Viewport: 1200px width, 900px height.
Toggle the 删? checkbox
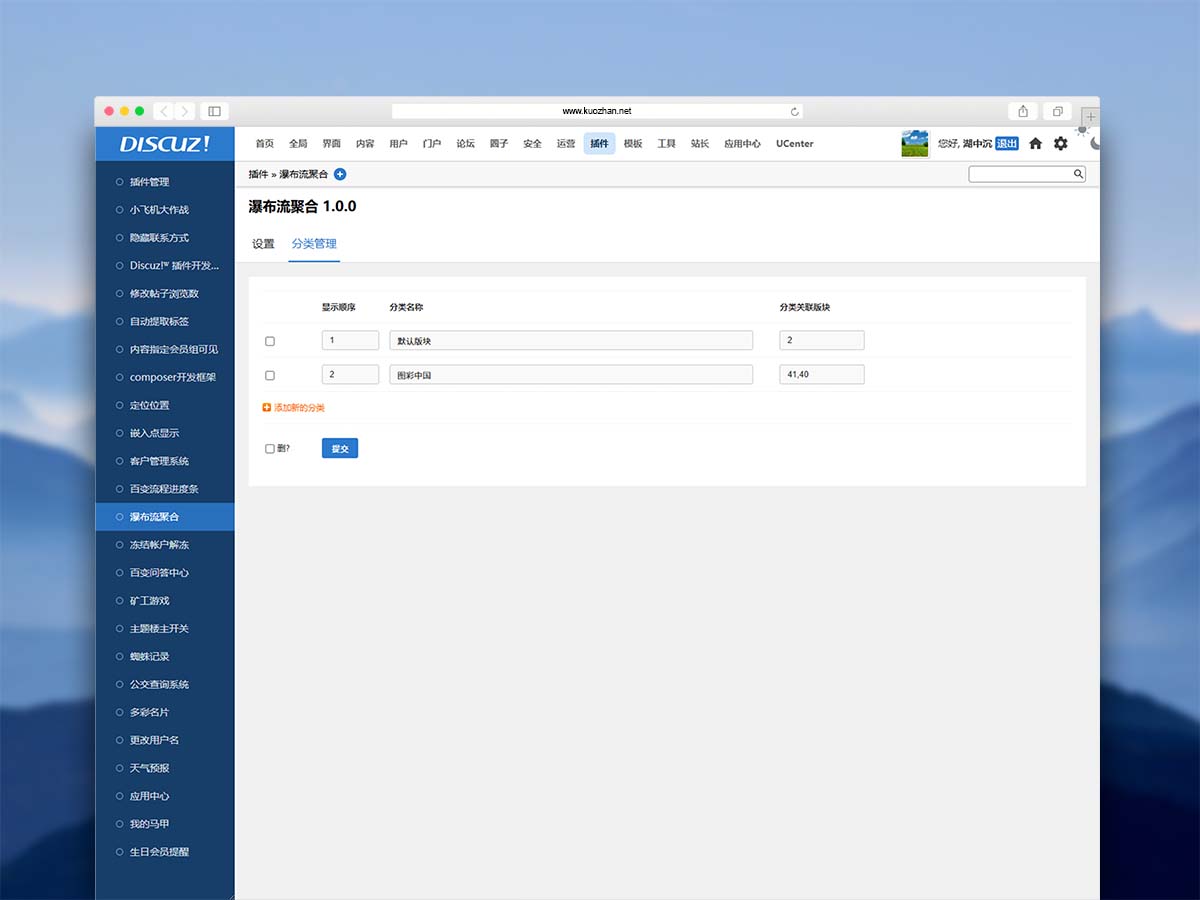270,449
